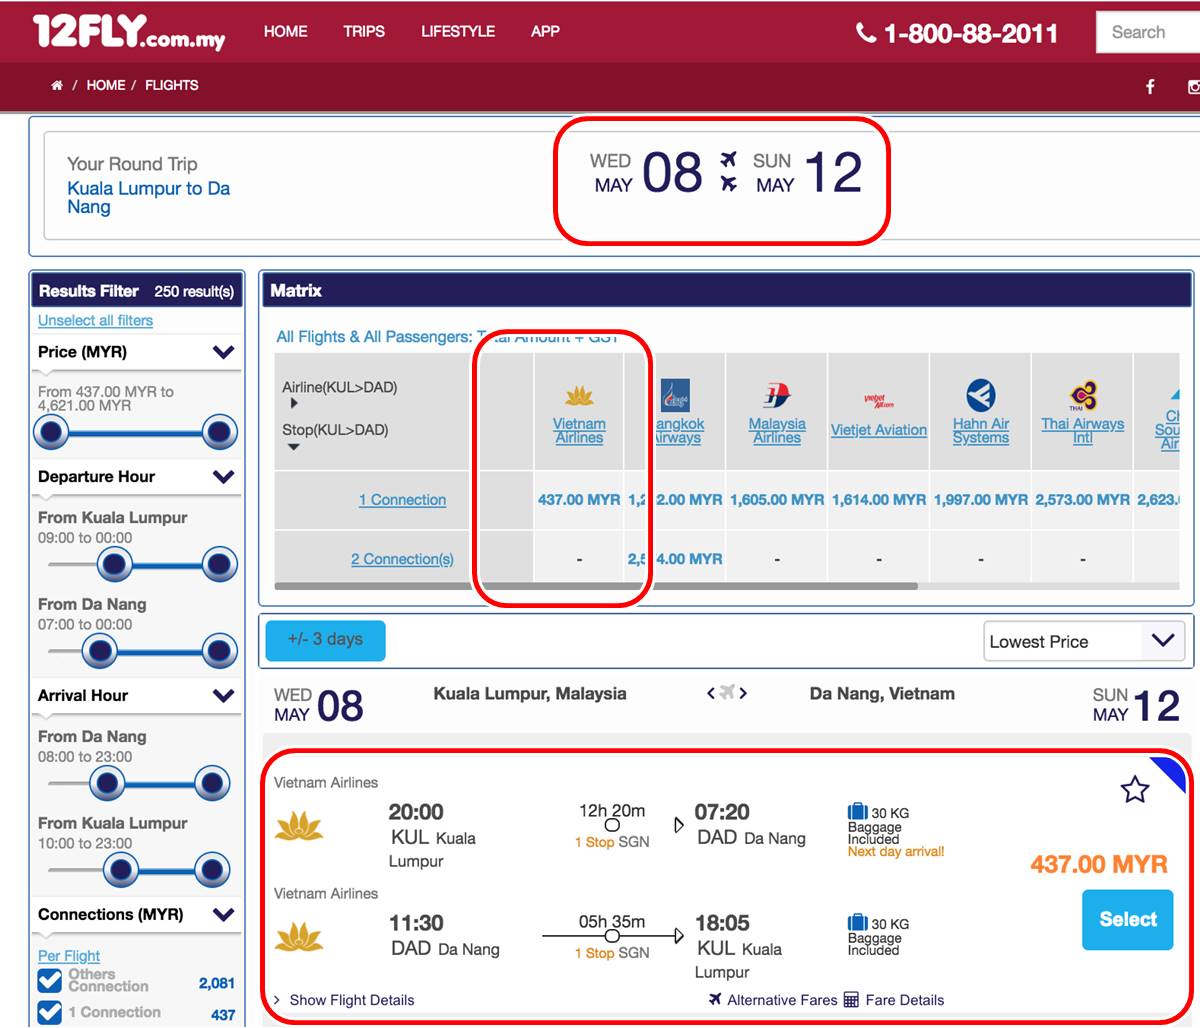Click the matrix horizontal scrollbar
The image size is (1200, 1028).
coord(596,586)
